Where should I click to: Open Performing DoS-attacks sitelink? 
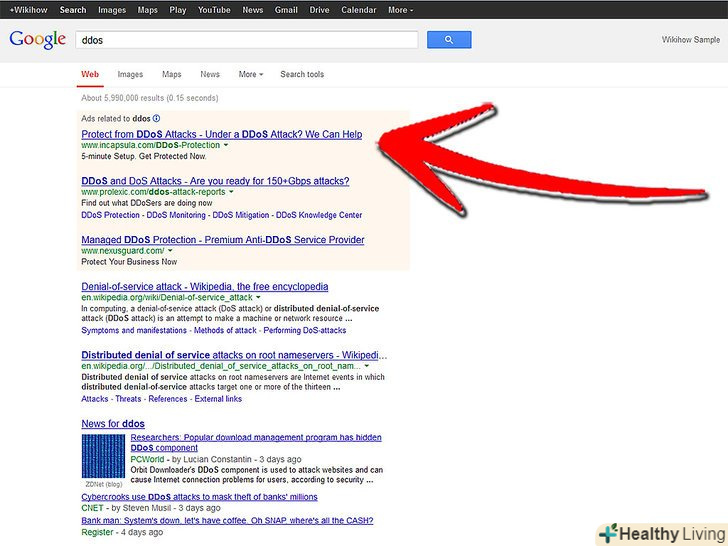[x=305, y=330]
